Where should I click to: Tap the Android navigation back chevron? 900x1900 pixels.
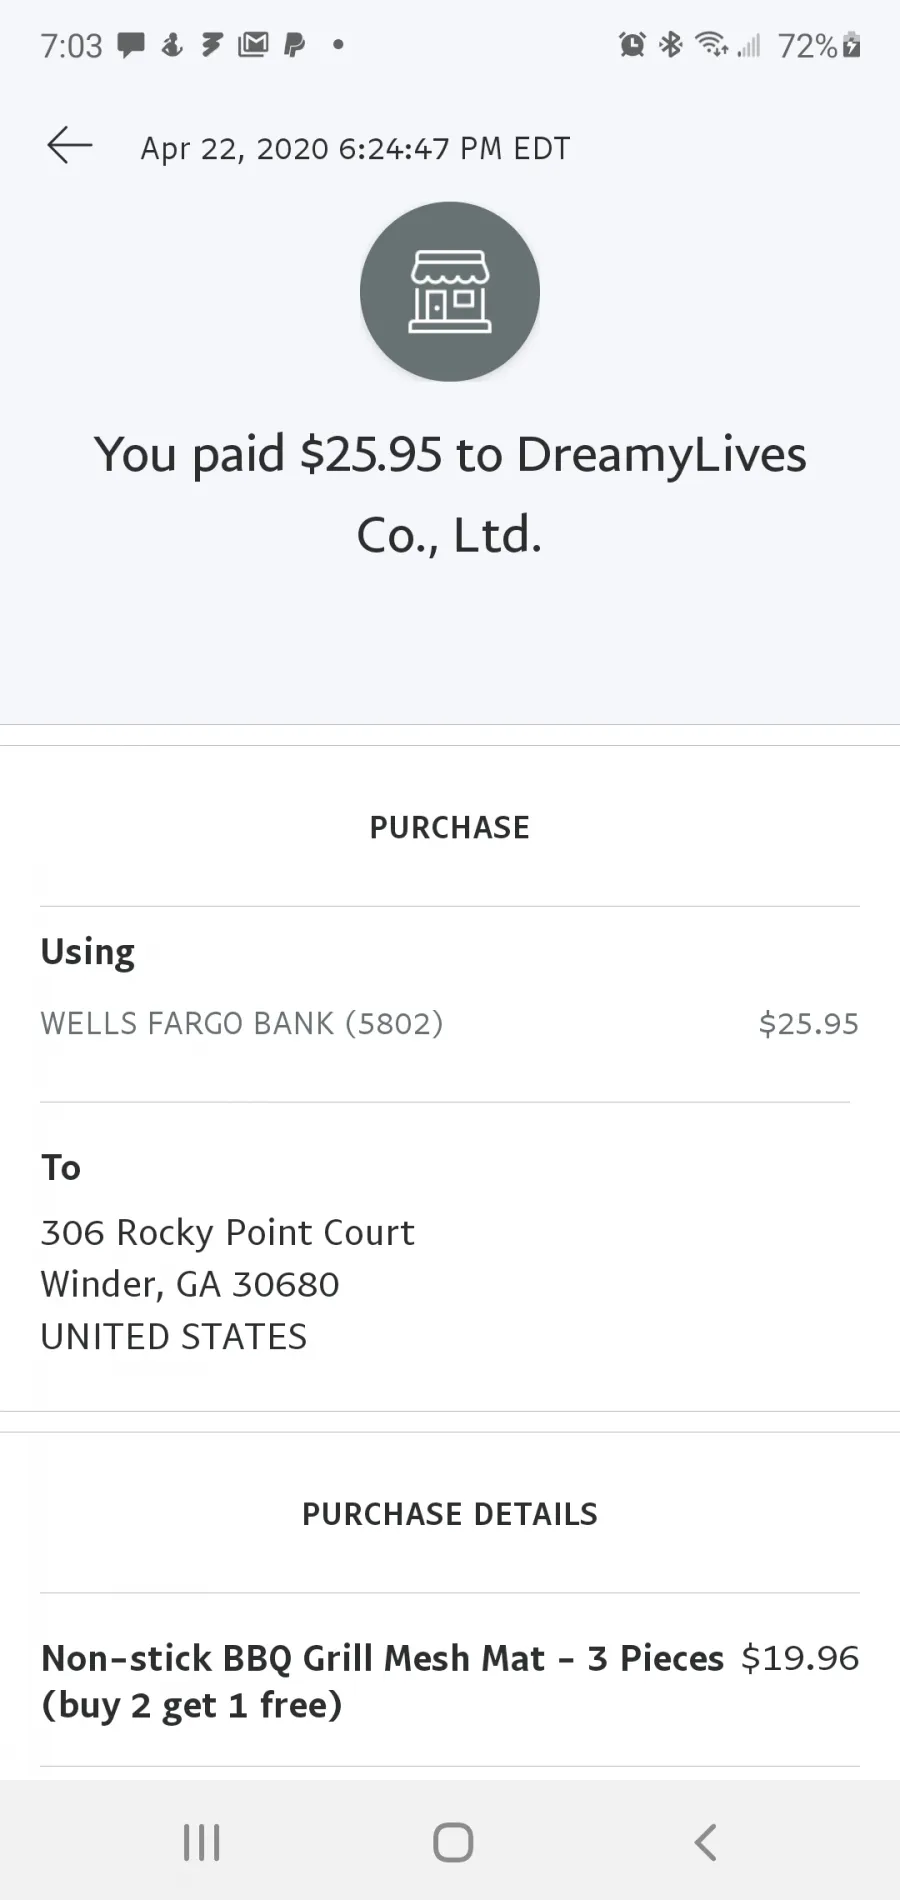(706, 1842)
